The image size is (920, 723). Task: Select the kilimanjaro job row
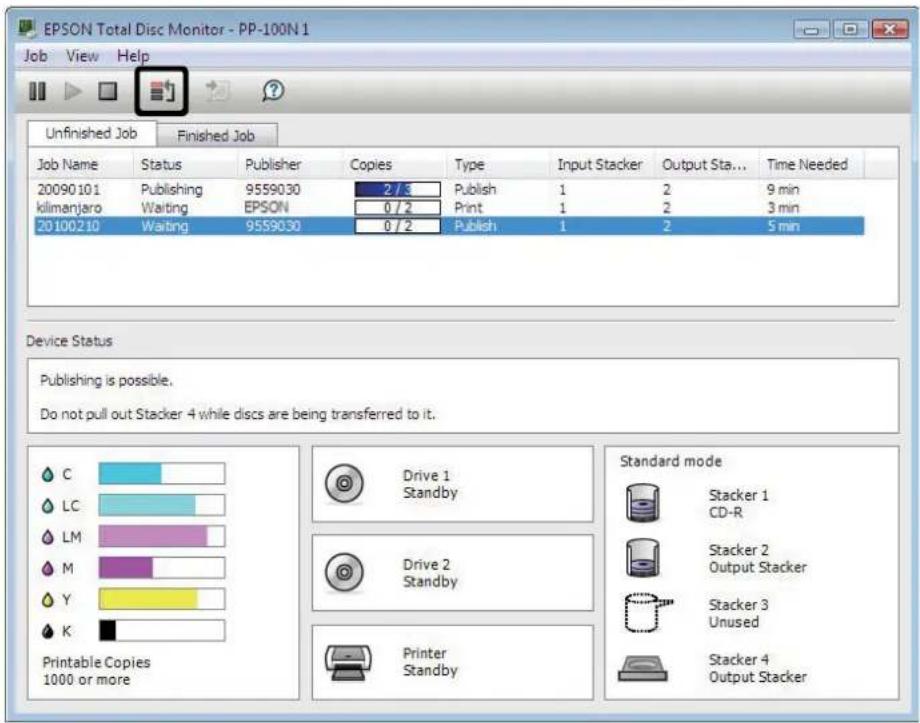[449, 208]
